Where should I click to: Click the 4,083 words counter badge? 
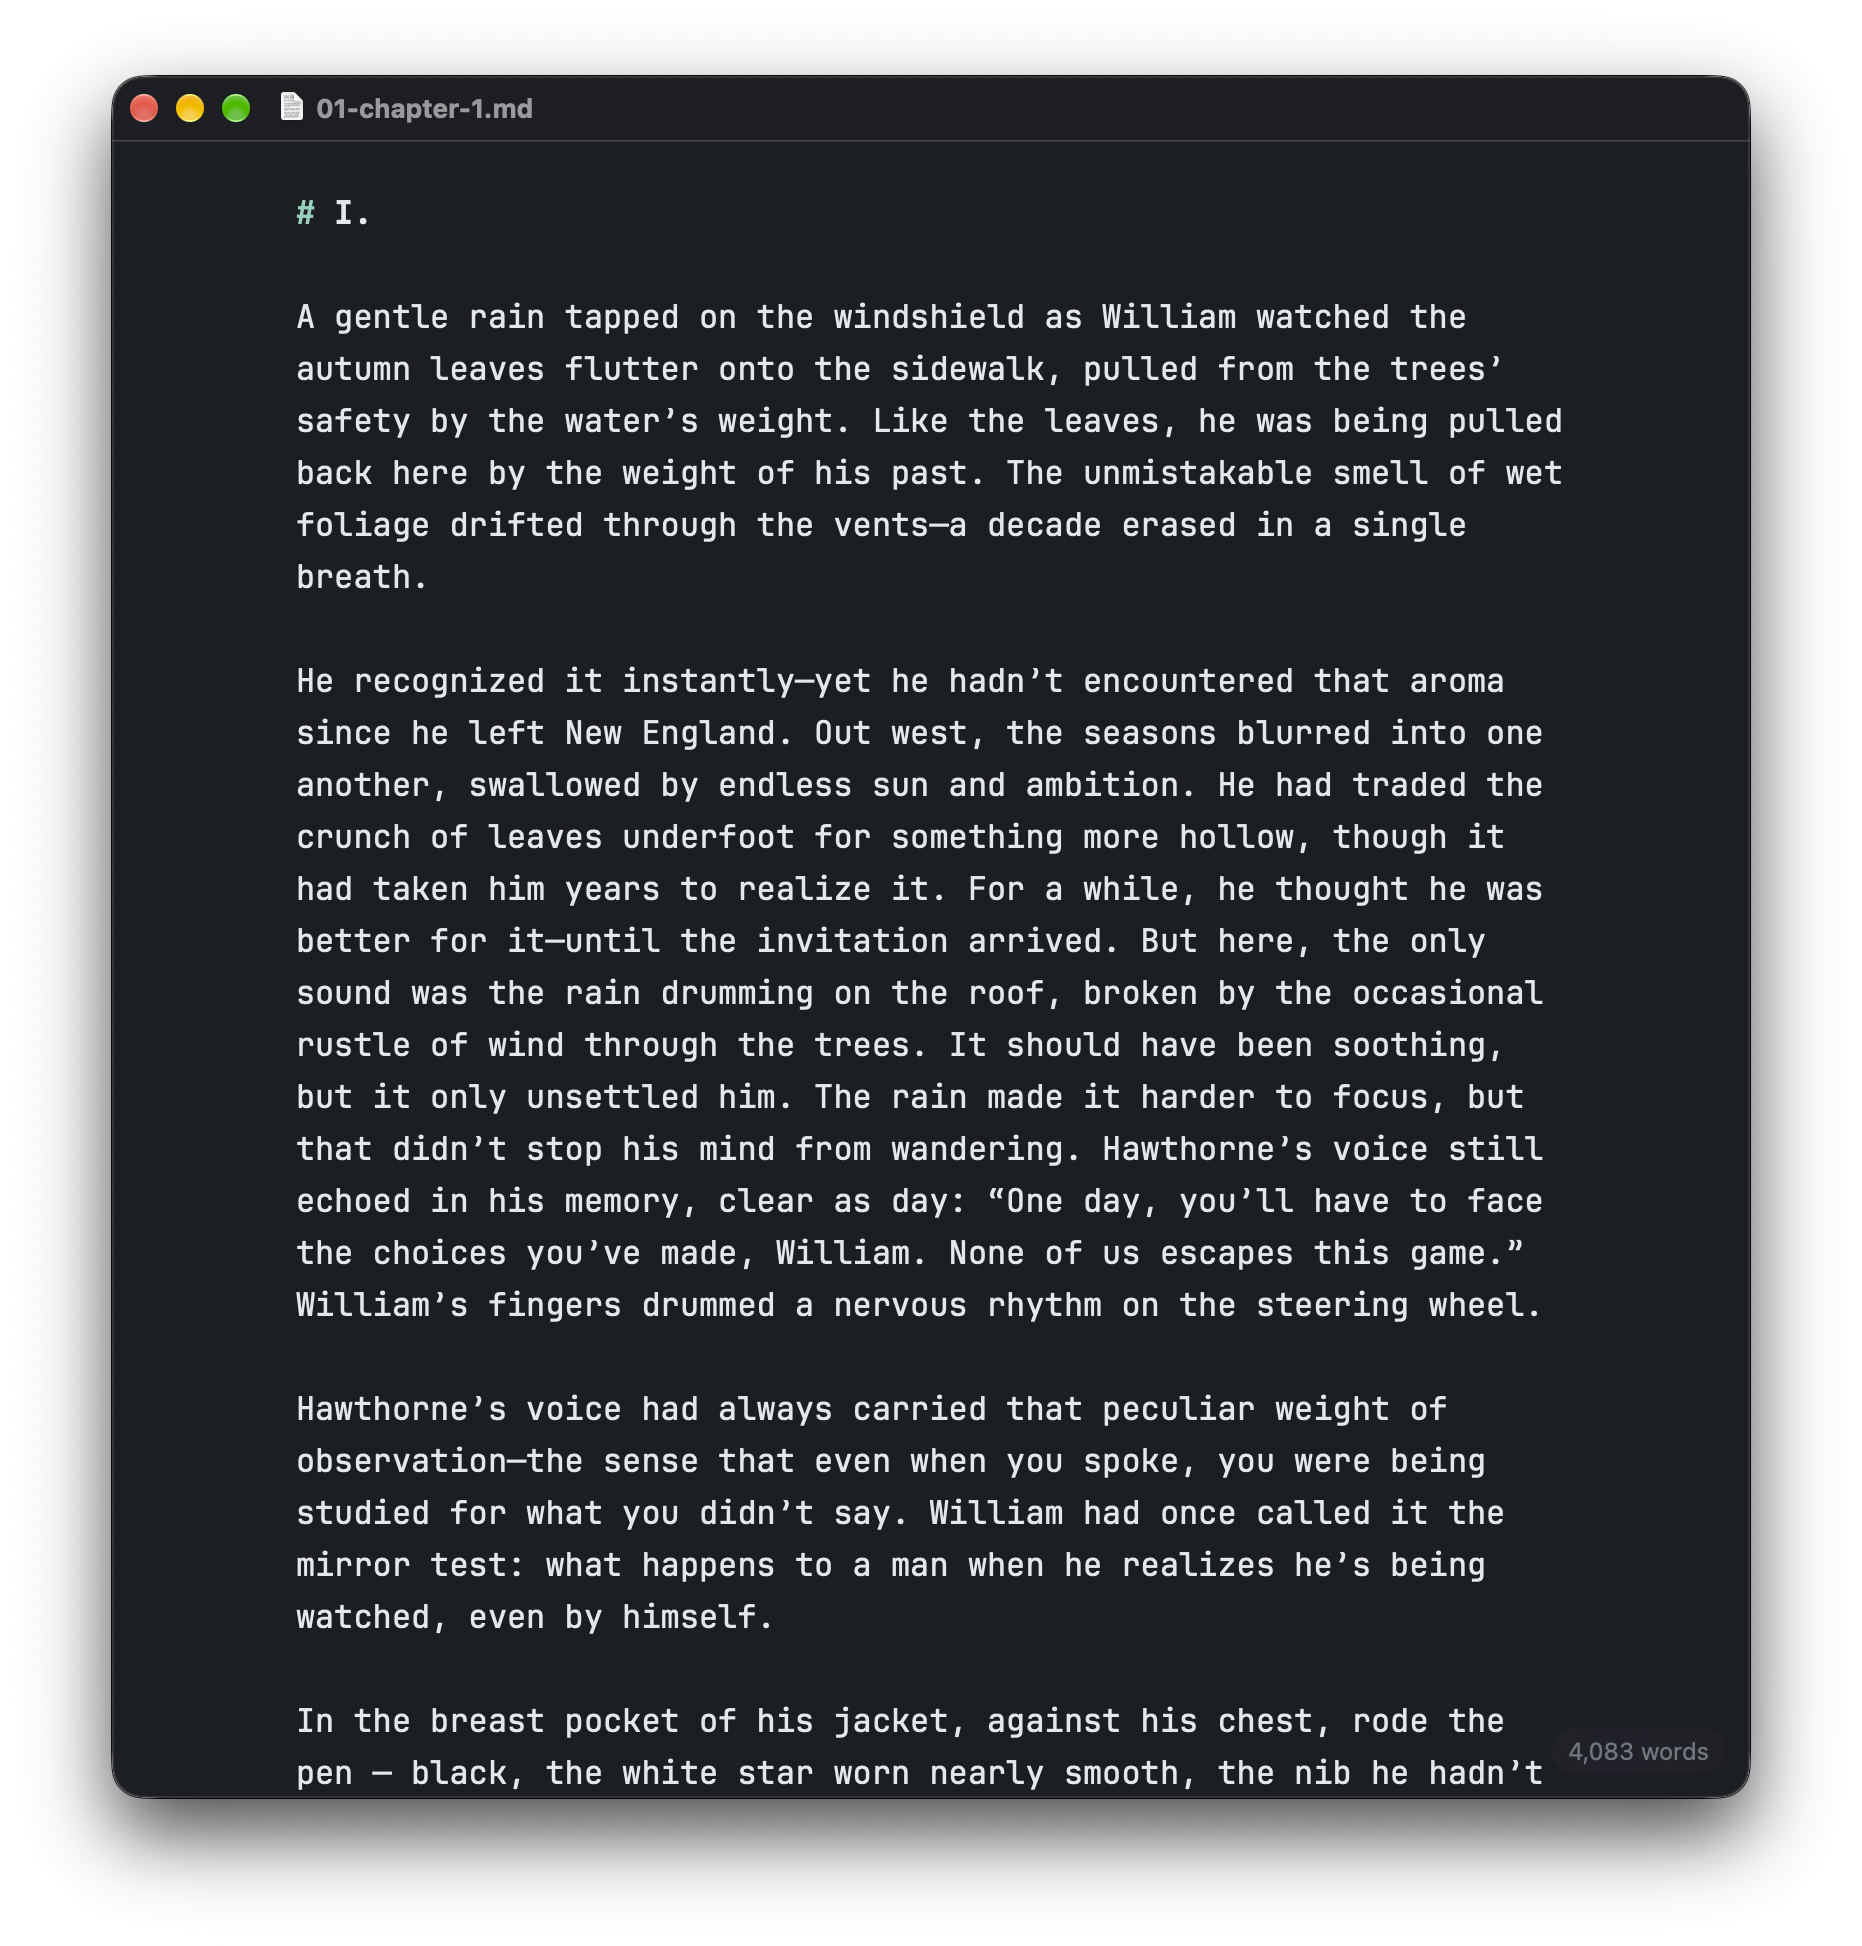click(x=1637, y=1751)
